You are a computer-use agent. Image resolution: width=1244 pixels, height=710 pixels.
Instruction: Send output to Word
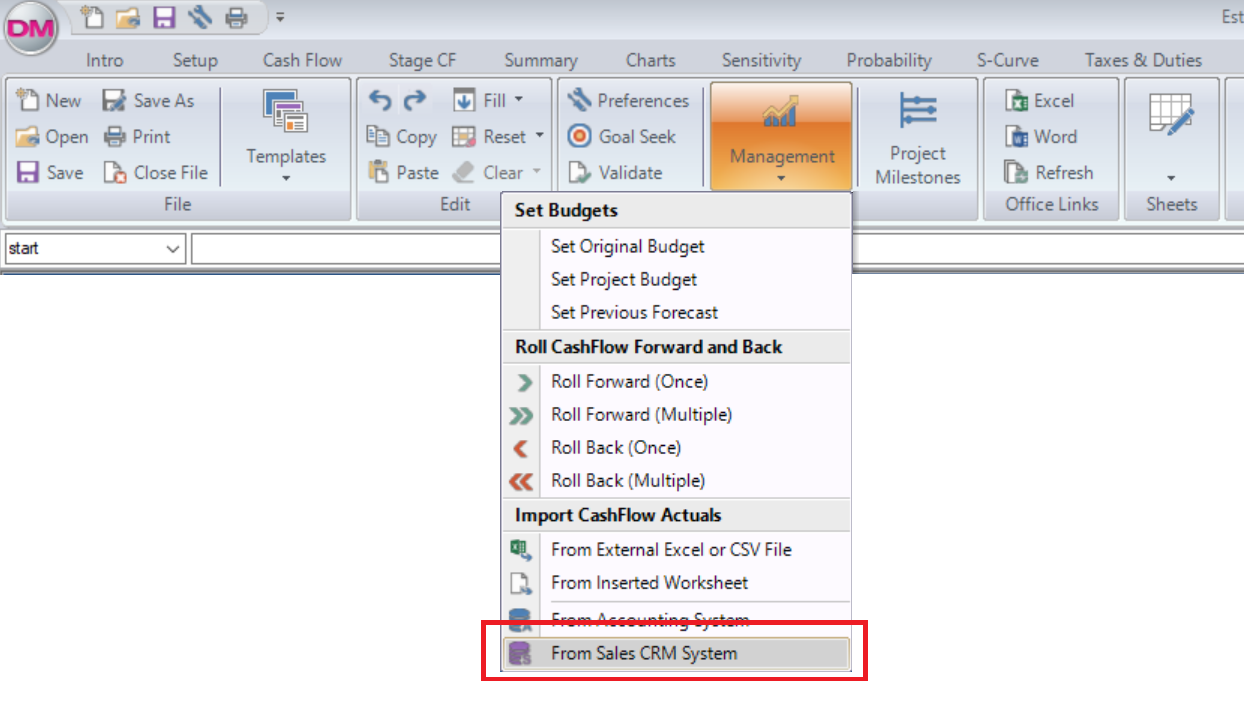(1044, 136)
